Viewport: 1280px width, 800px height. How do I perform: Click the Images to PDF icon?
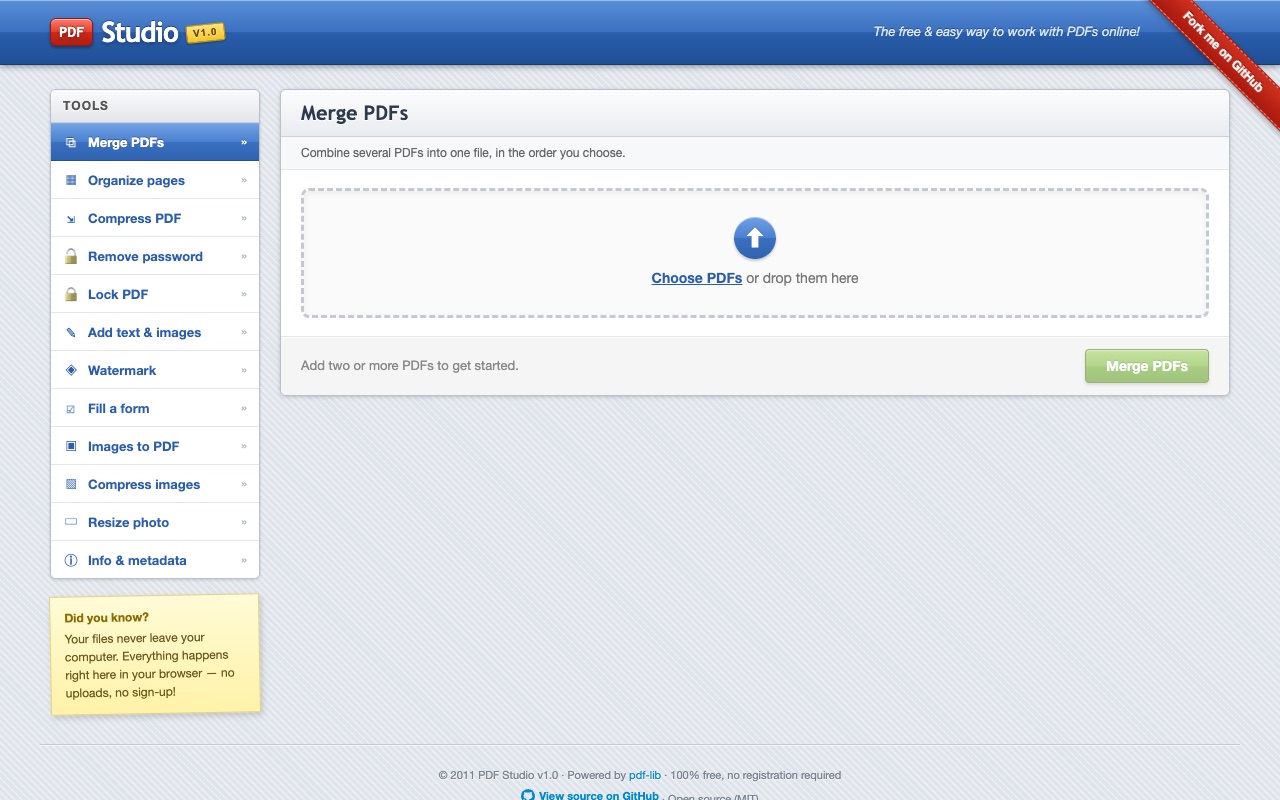point(71,447)
